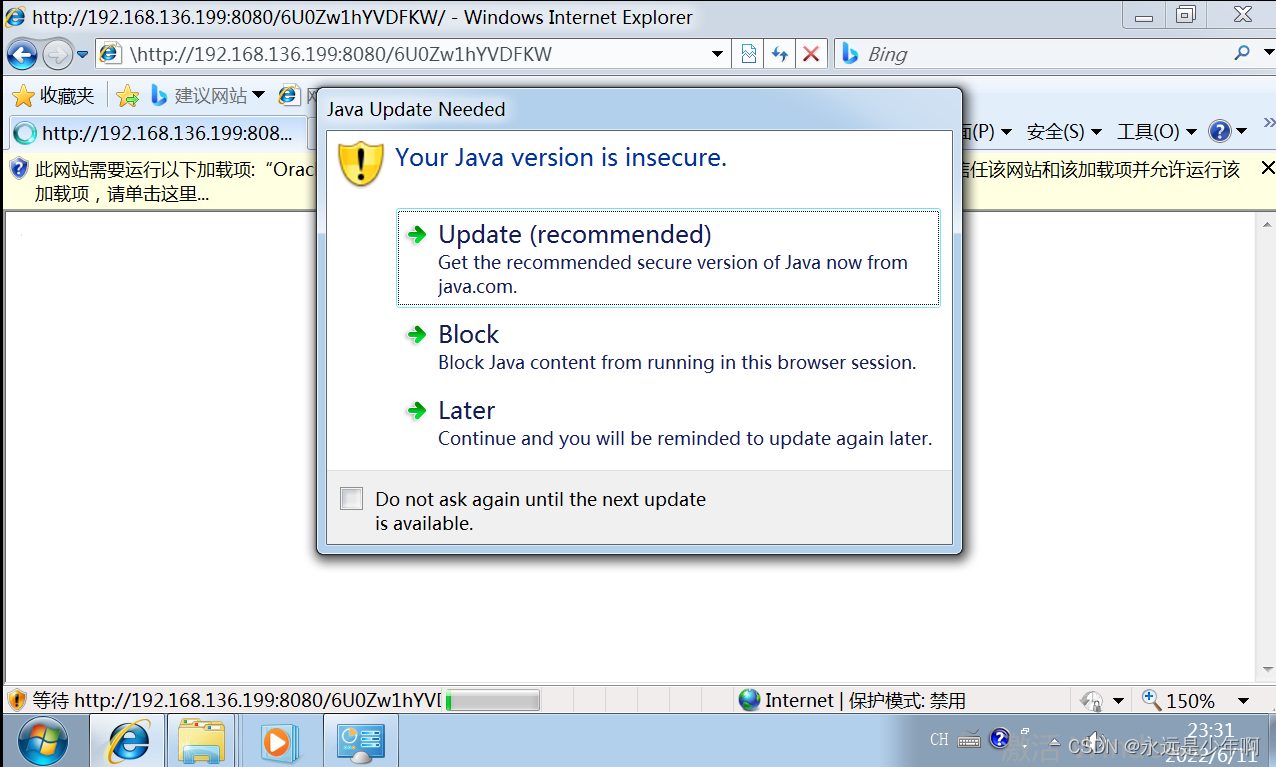Screen dimensions: 1276x767
Task: Open the 安全(S) menu
Action: coord(1063,132)
